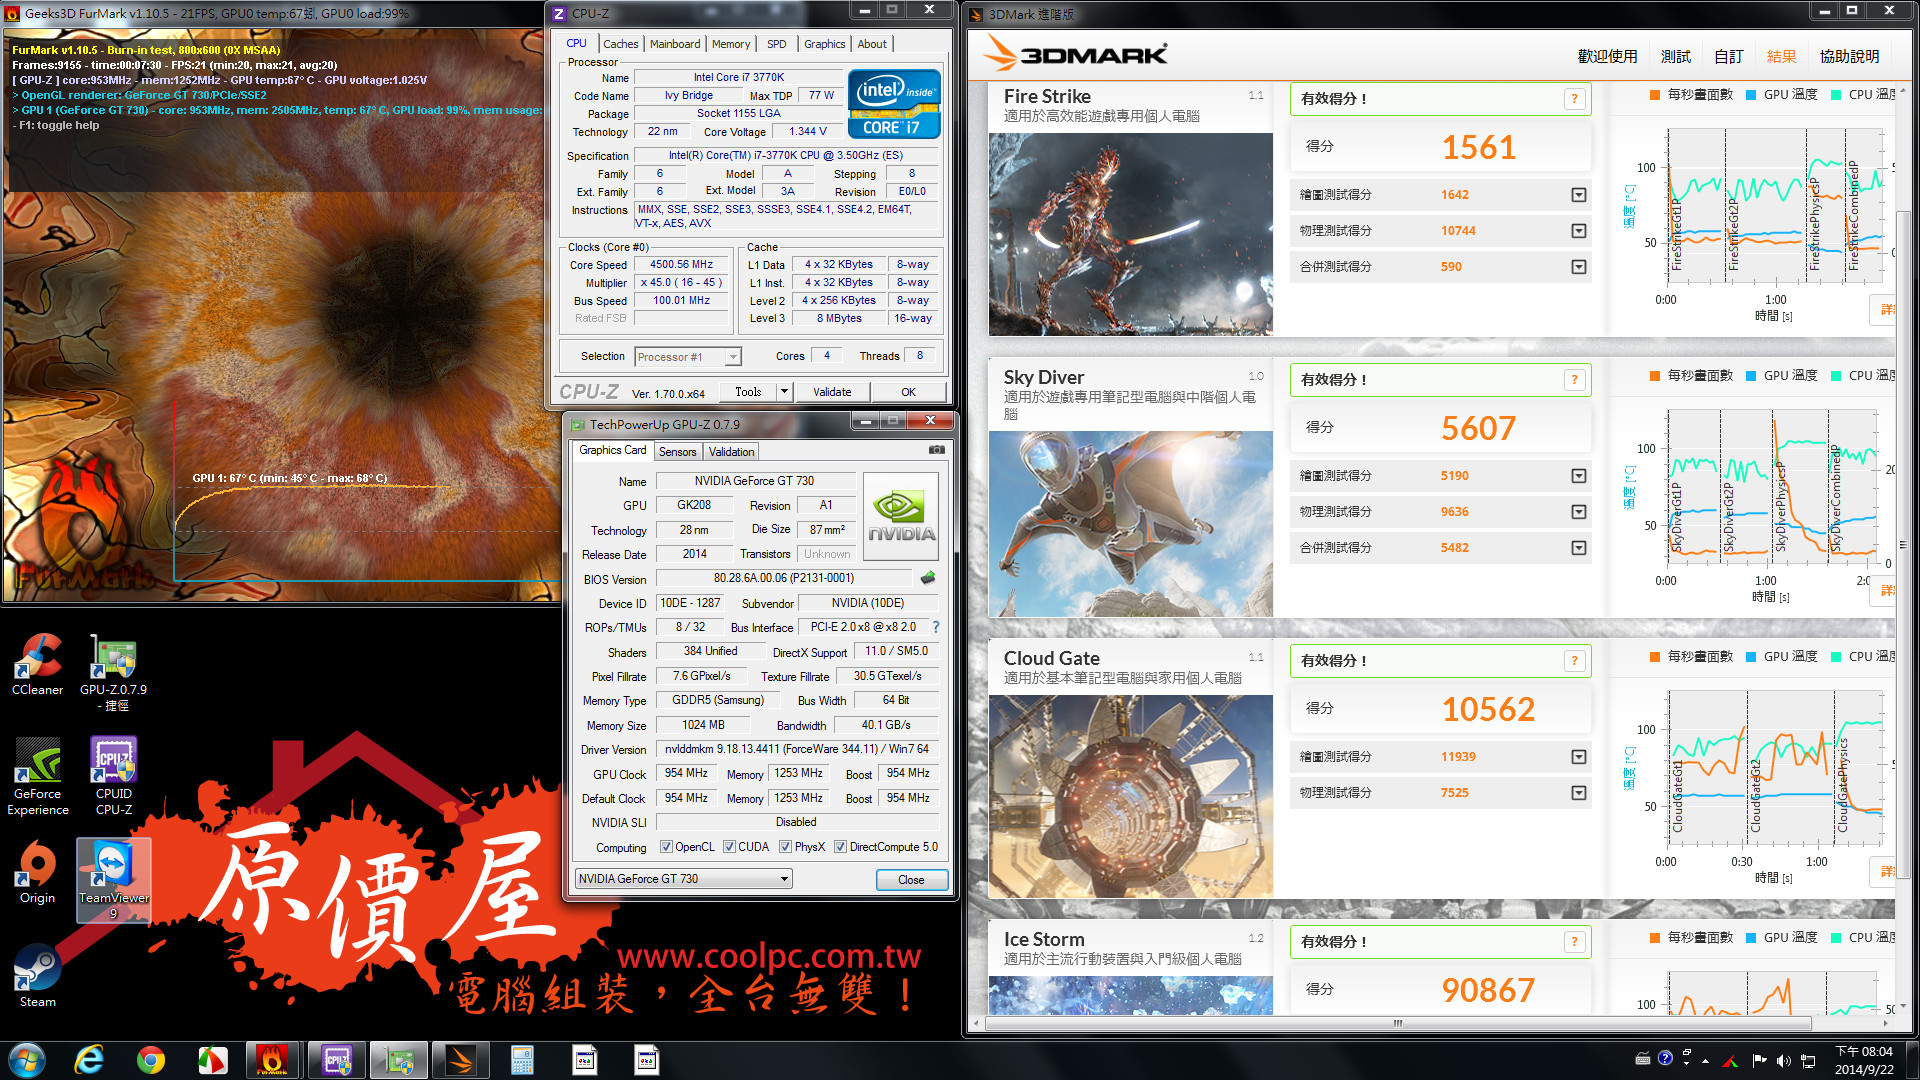Open help for the Cloud Gate valid score

[x=1574, y=660]
